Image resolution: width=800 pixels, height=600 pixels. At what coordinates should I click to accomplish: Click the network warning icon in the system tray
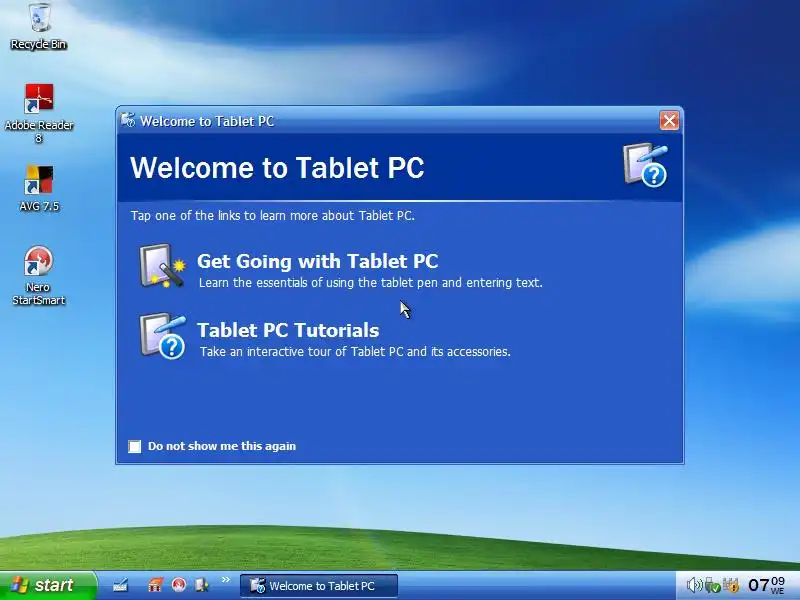click(731, 585)
